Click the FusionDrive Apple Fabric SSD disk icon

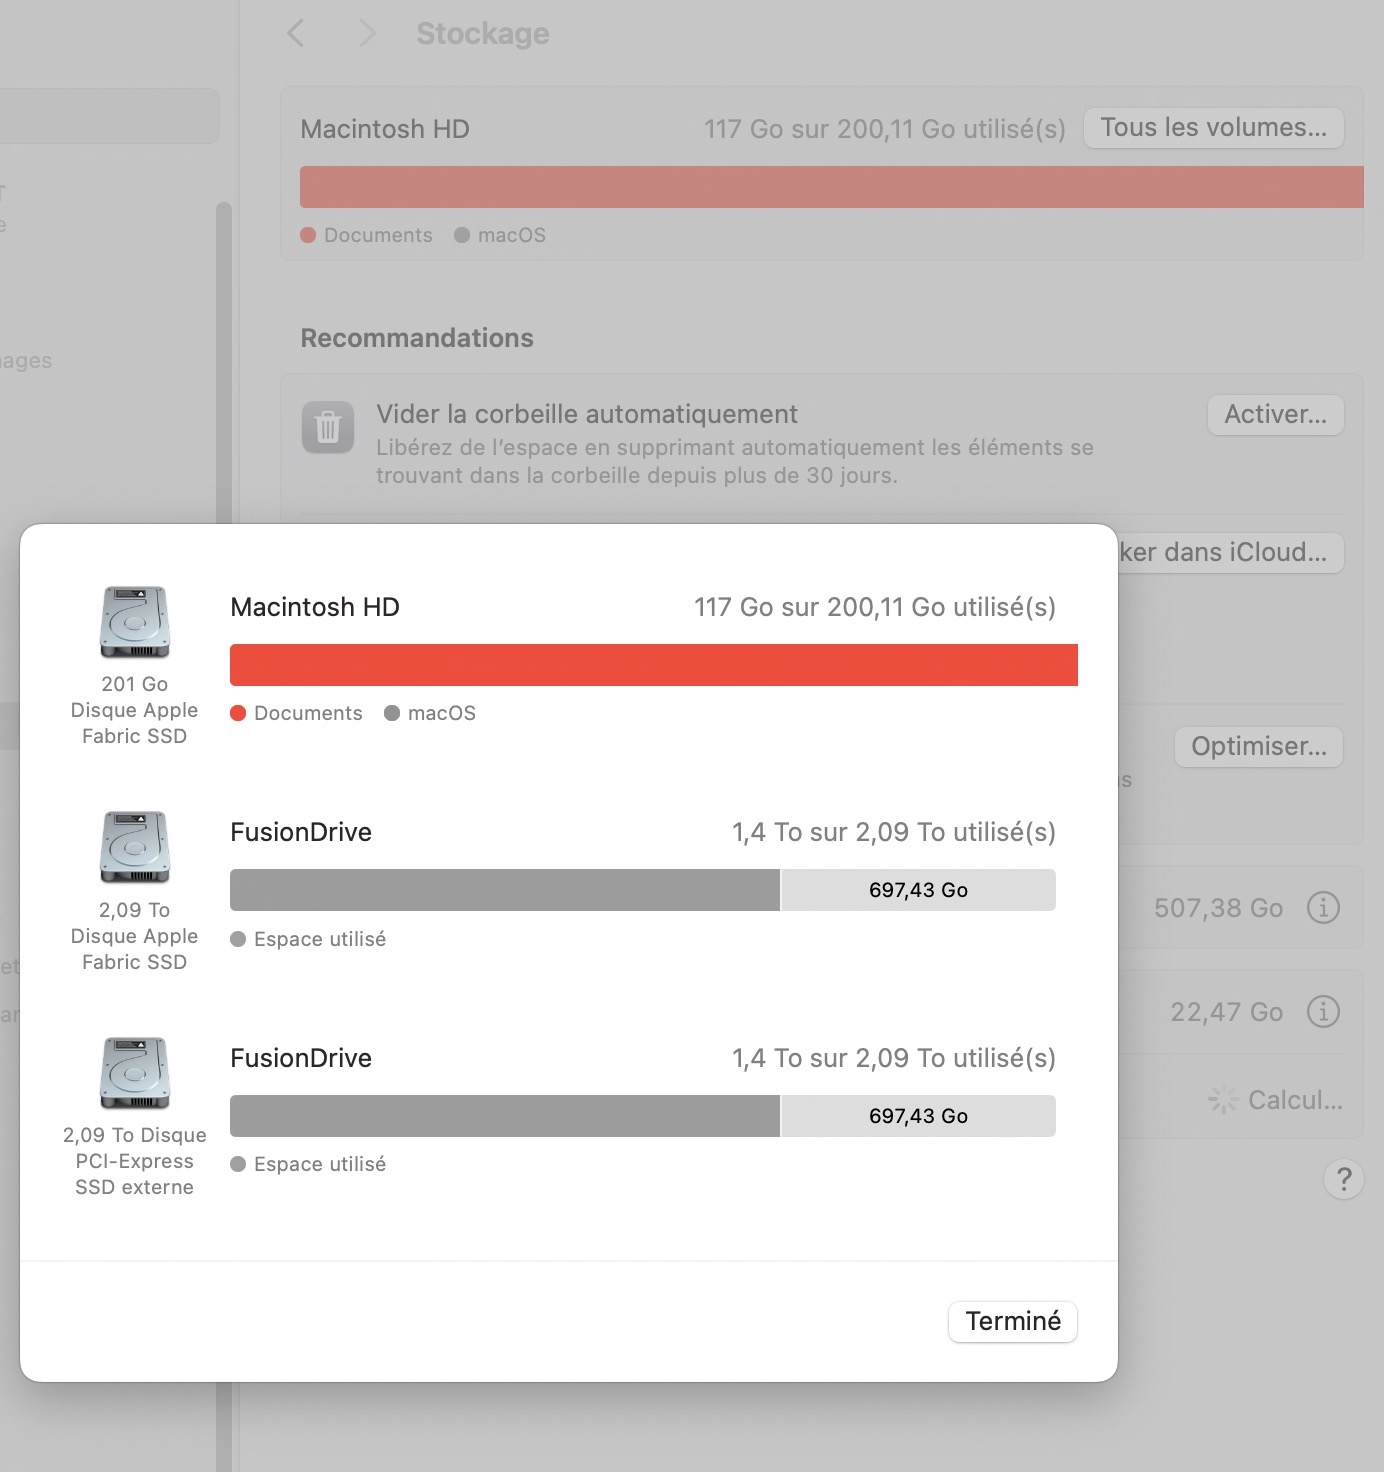[x=135, y=847]
